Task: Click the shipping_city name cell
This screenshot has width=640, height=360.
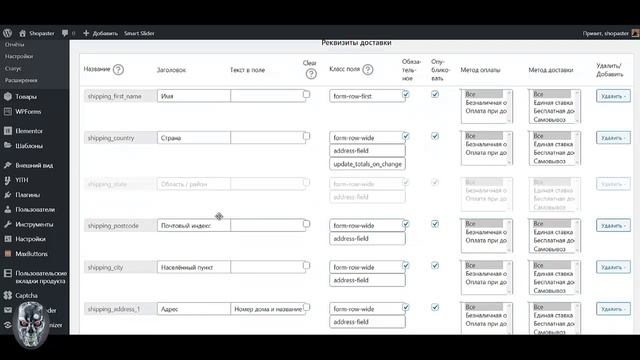Action: 120,267
